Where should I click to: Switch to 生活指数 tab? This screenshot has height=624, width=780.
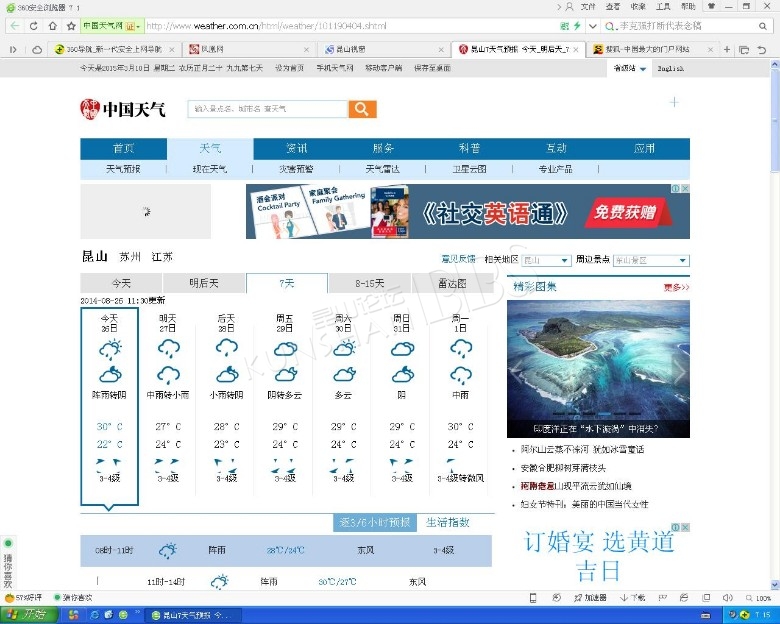point(447,522)
